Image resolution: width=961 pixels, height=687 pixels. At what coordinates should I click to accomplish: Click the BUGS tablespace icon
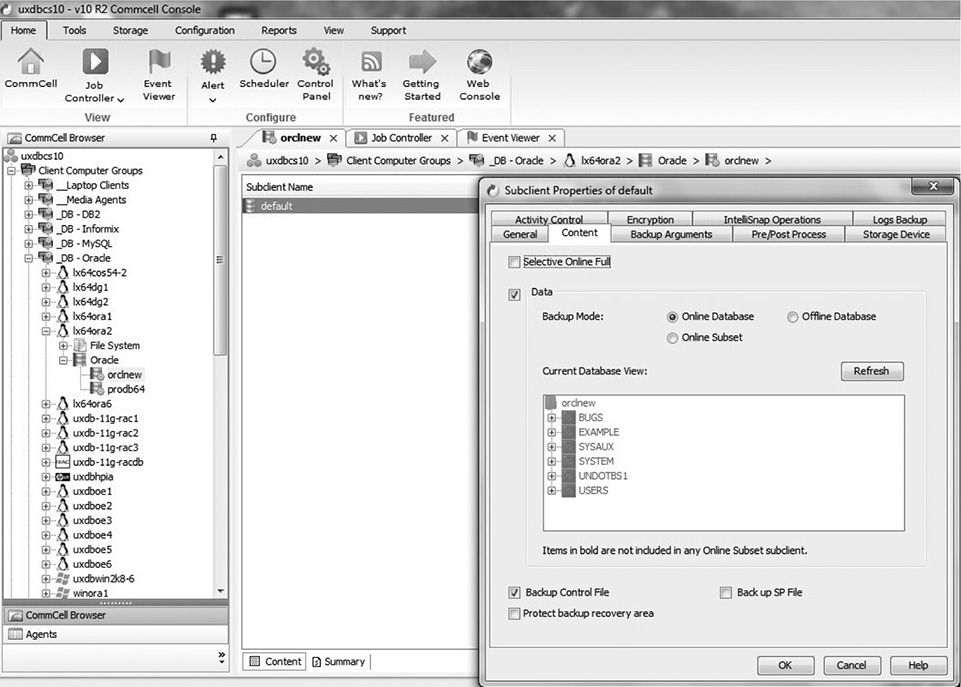click(569, 417)
